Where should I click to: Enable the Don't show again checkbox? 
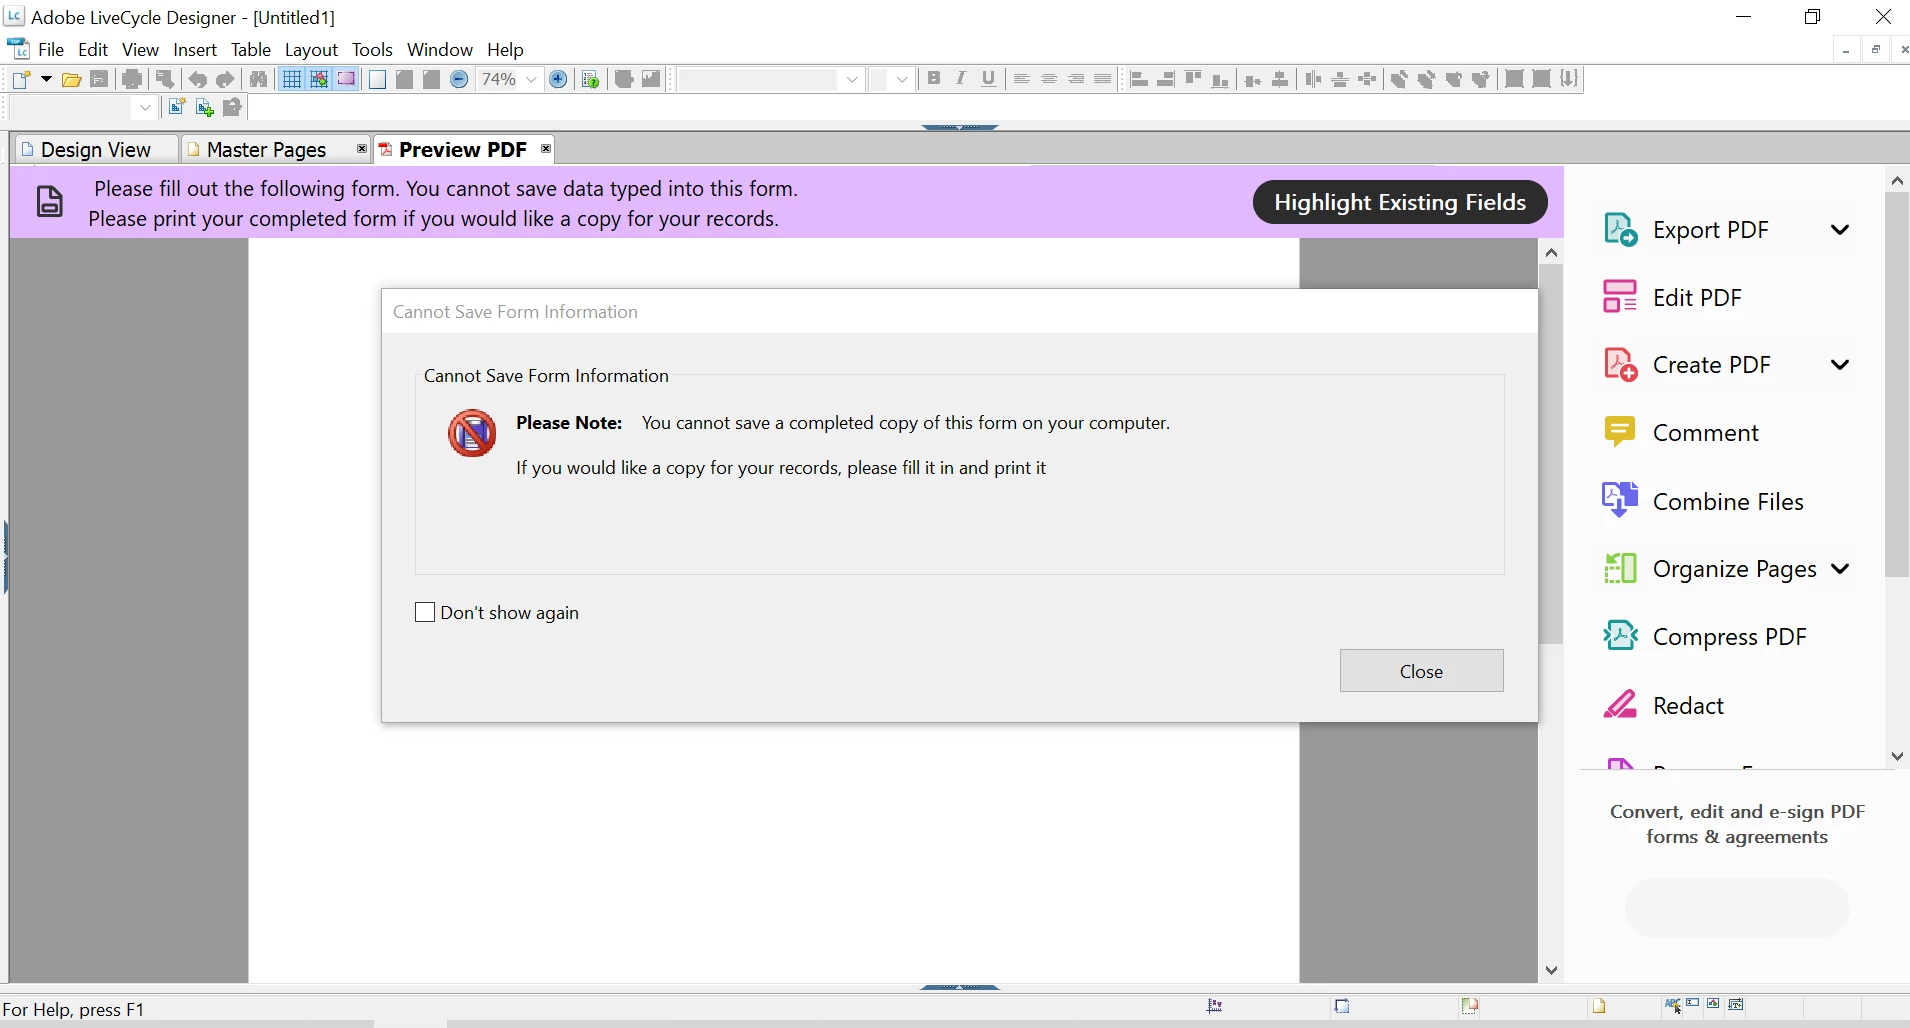tap(425, 612)
